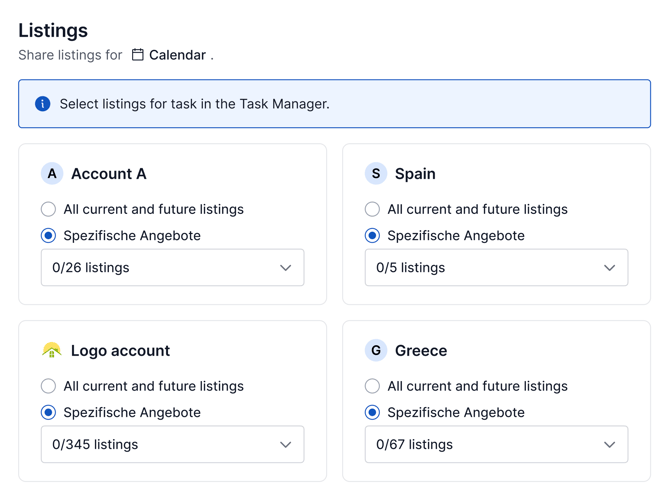Select Spezifische Angebote under Logo account
The image size is (670, 496).
point(48,413)
